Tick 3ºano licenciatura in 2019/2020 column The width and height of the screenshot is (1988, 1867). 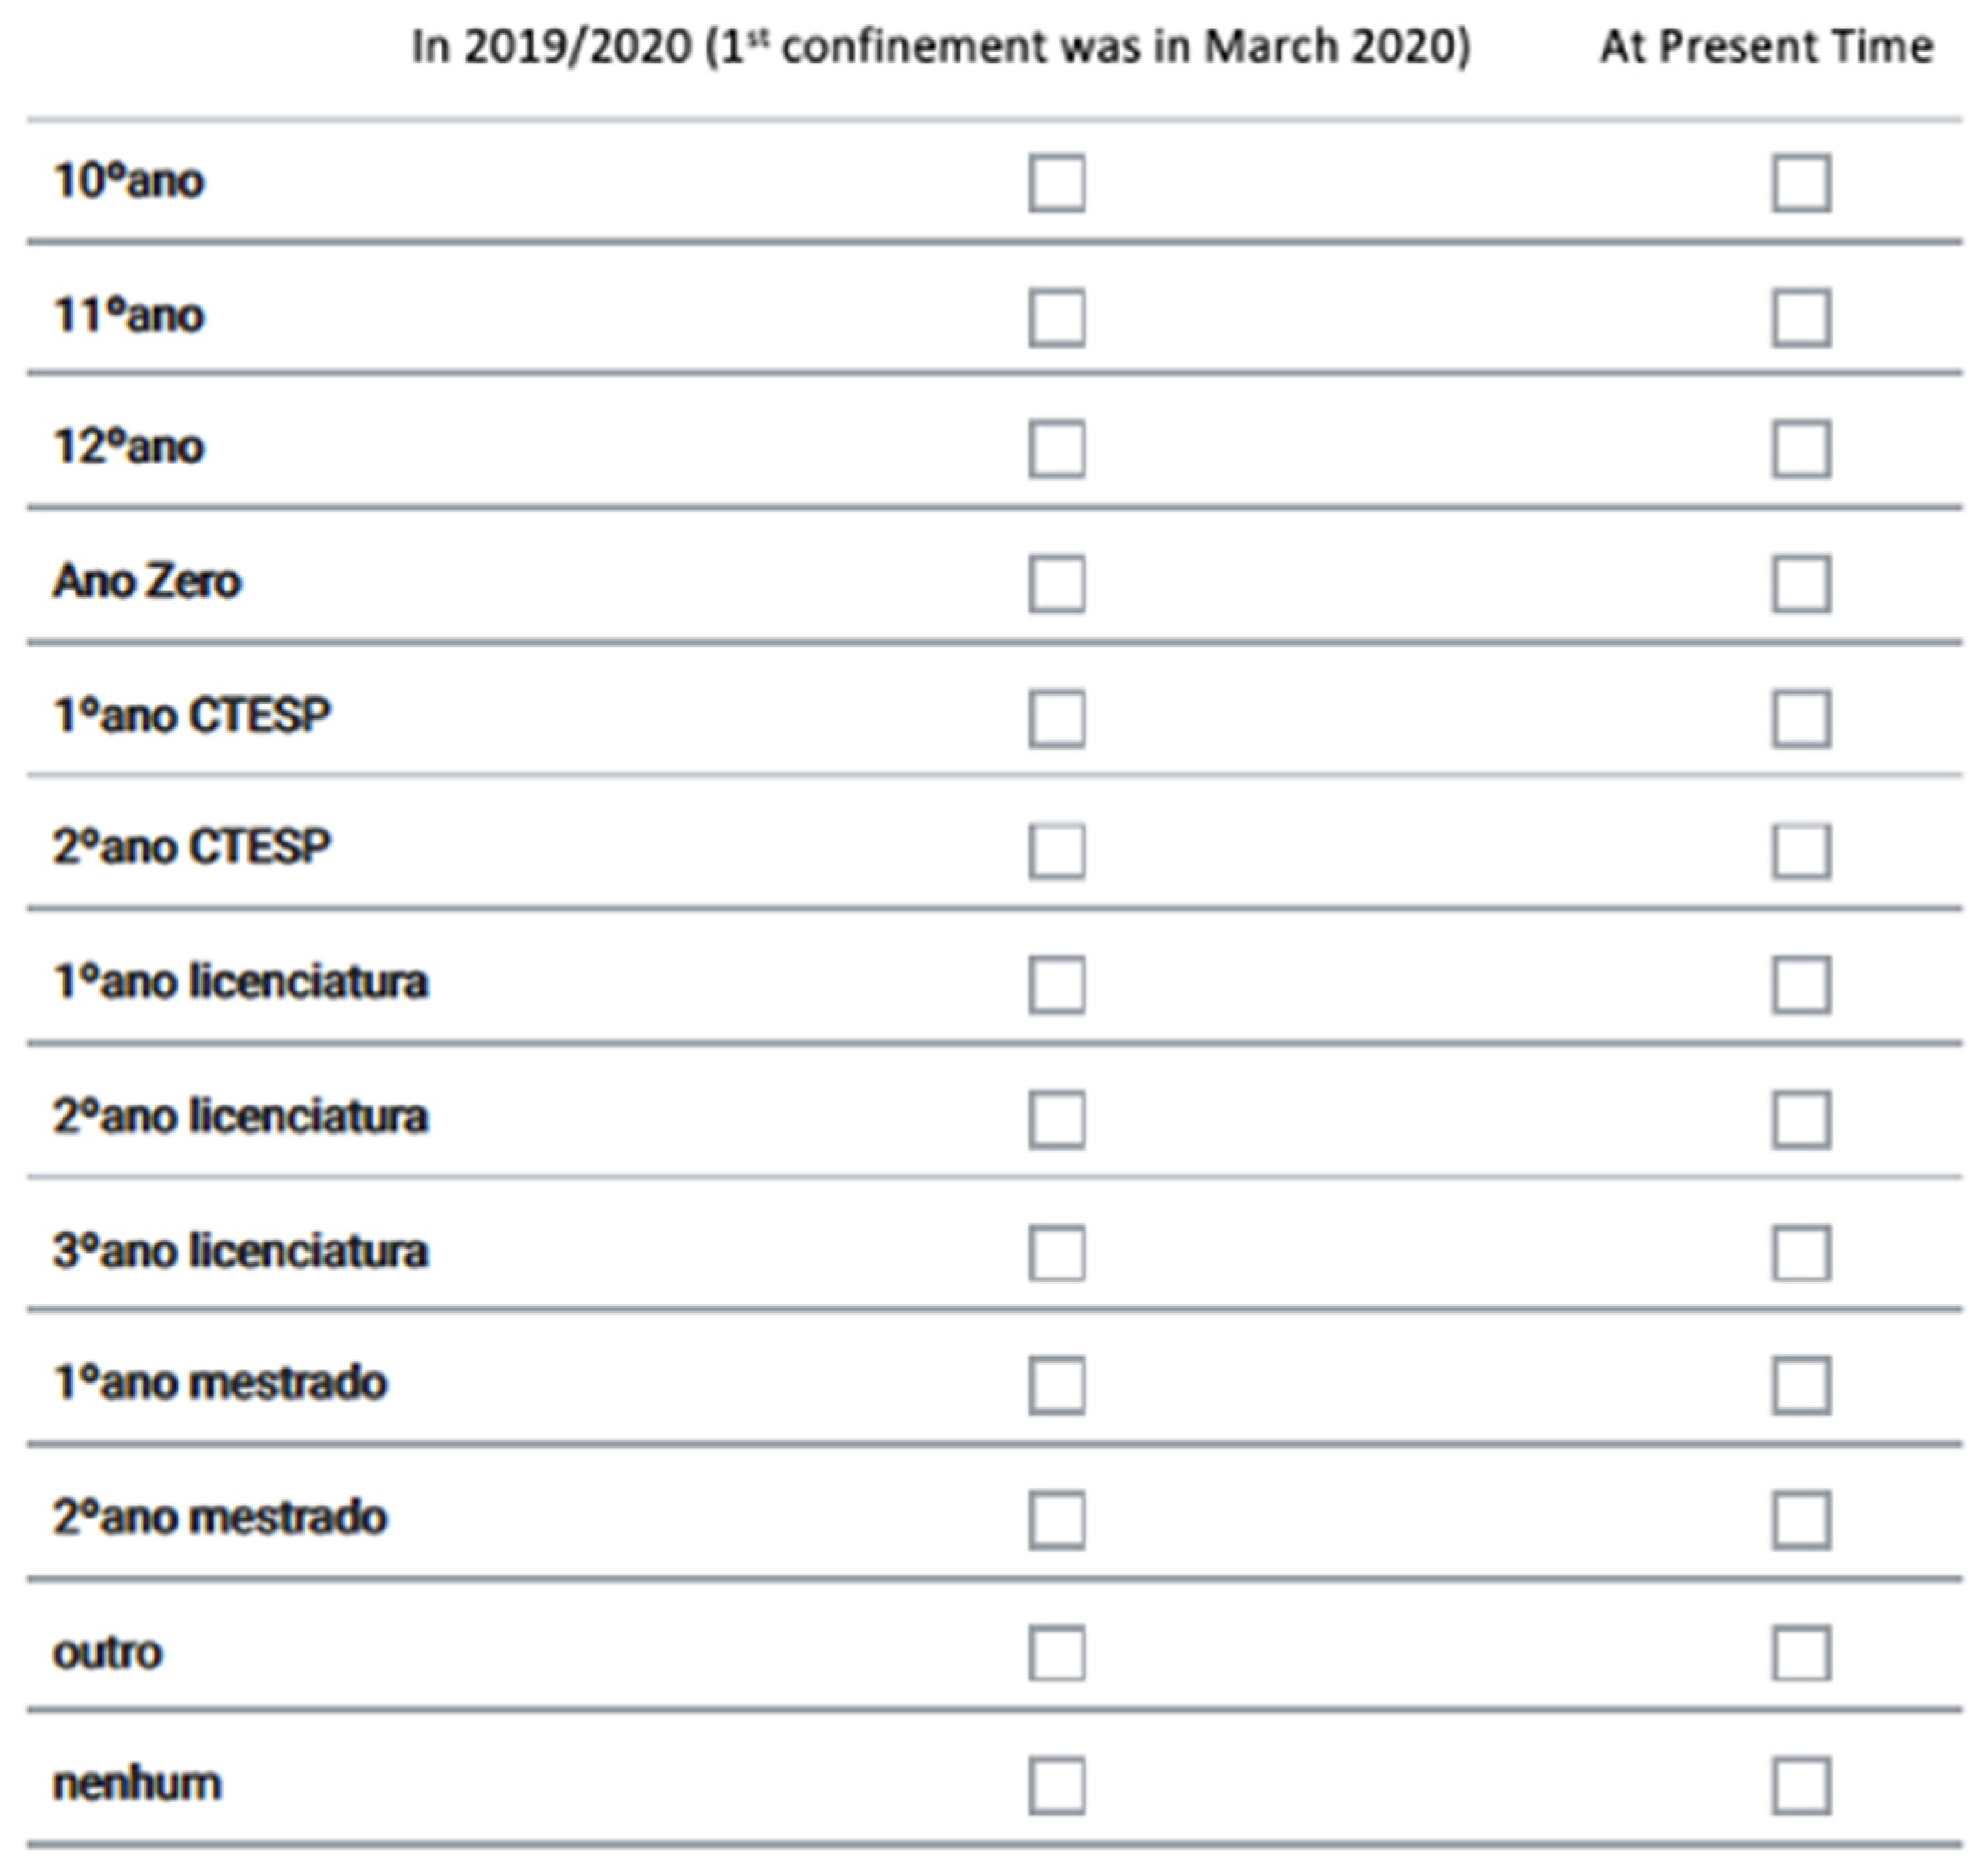[x=1056, y=1253]
